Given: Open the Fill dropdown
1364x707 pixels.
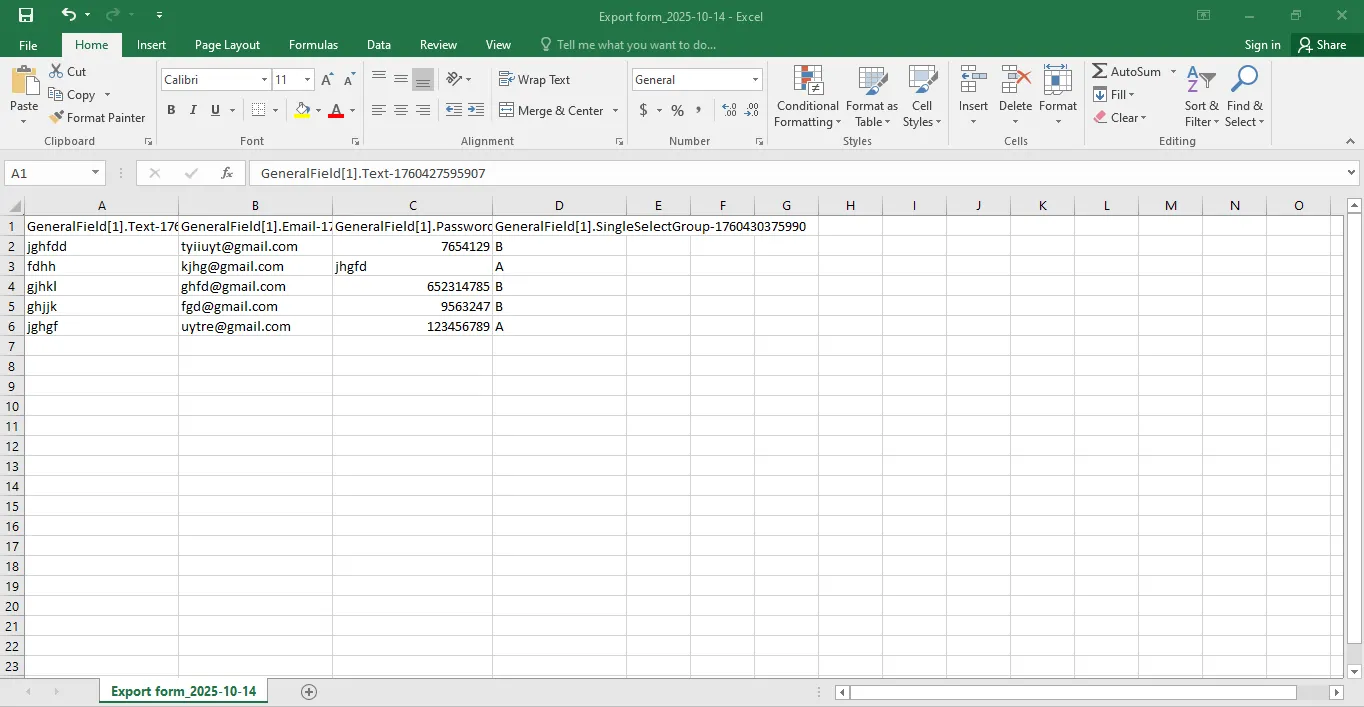Looking at the screenshot, I should click(1114, 95).
